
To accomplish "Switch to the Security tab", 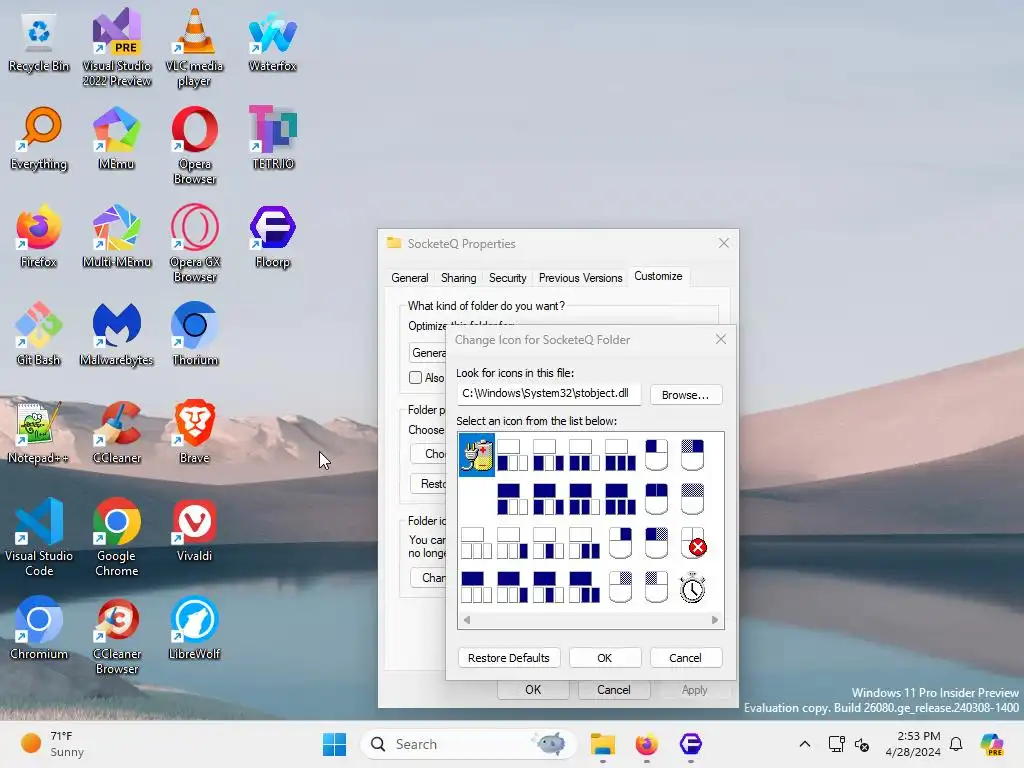I will click(507, 278).
